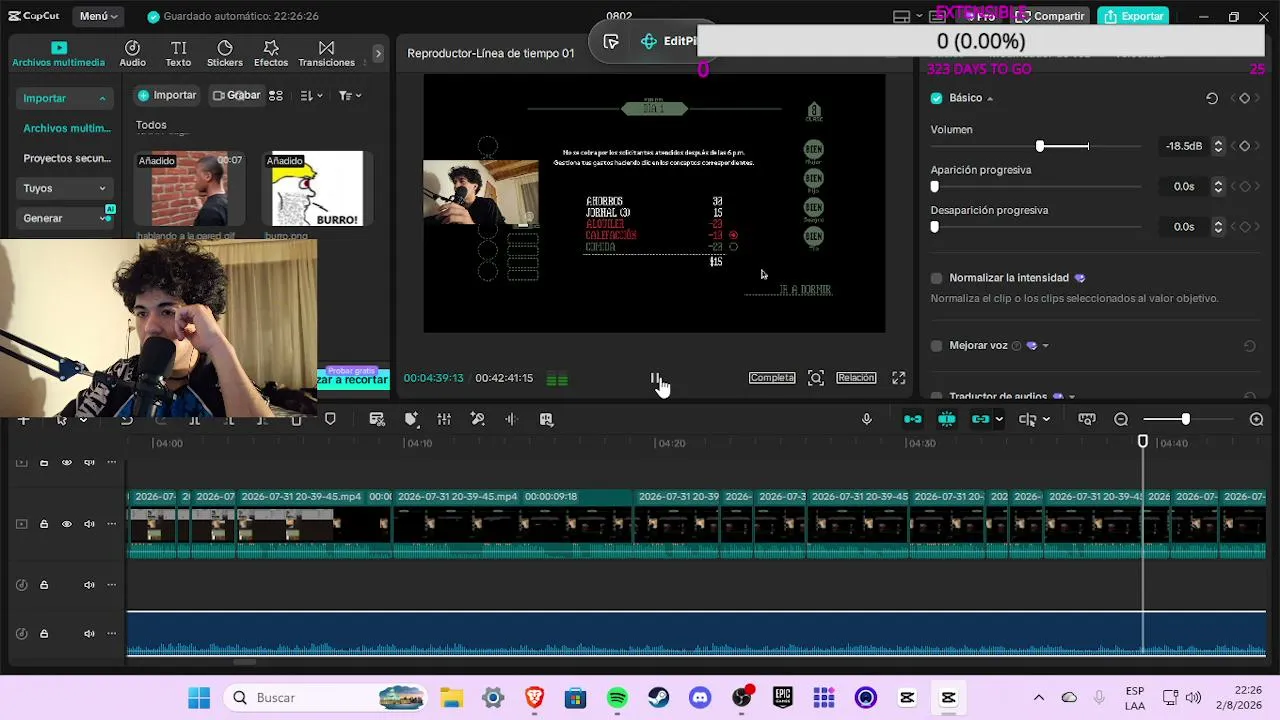1280x720 pixels.
Task: Click the timeline marker tool icon
Action: [x=330, y=419]
